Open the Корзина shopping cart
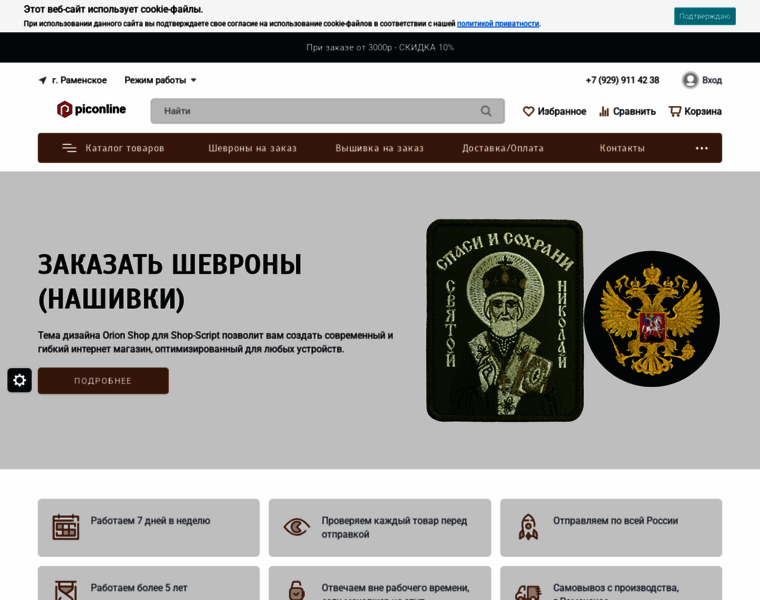Image resolution: width=760 pixels, height=600 pixels. click(x=675, y=111)
